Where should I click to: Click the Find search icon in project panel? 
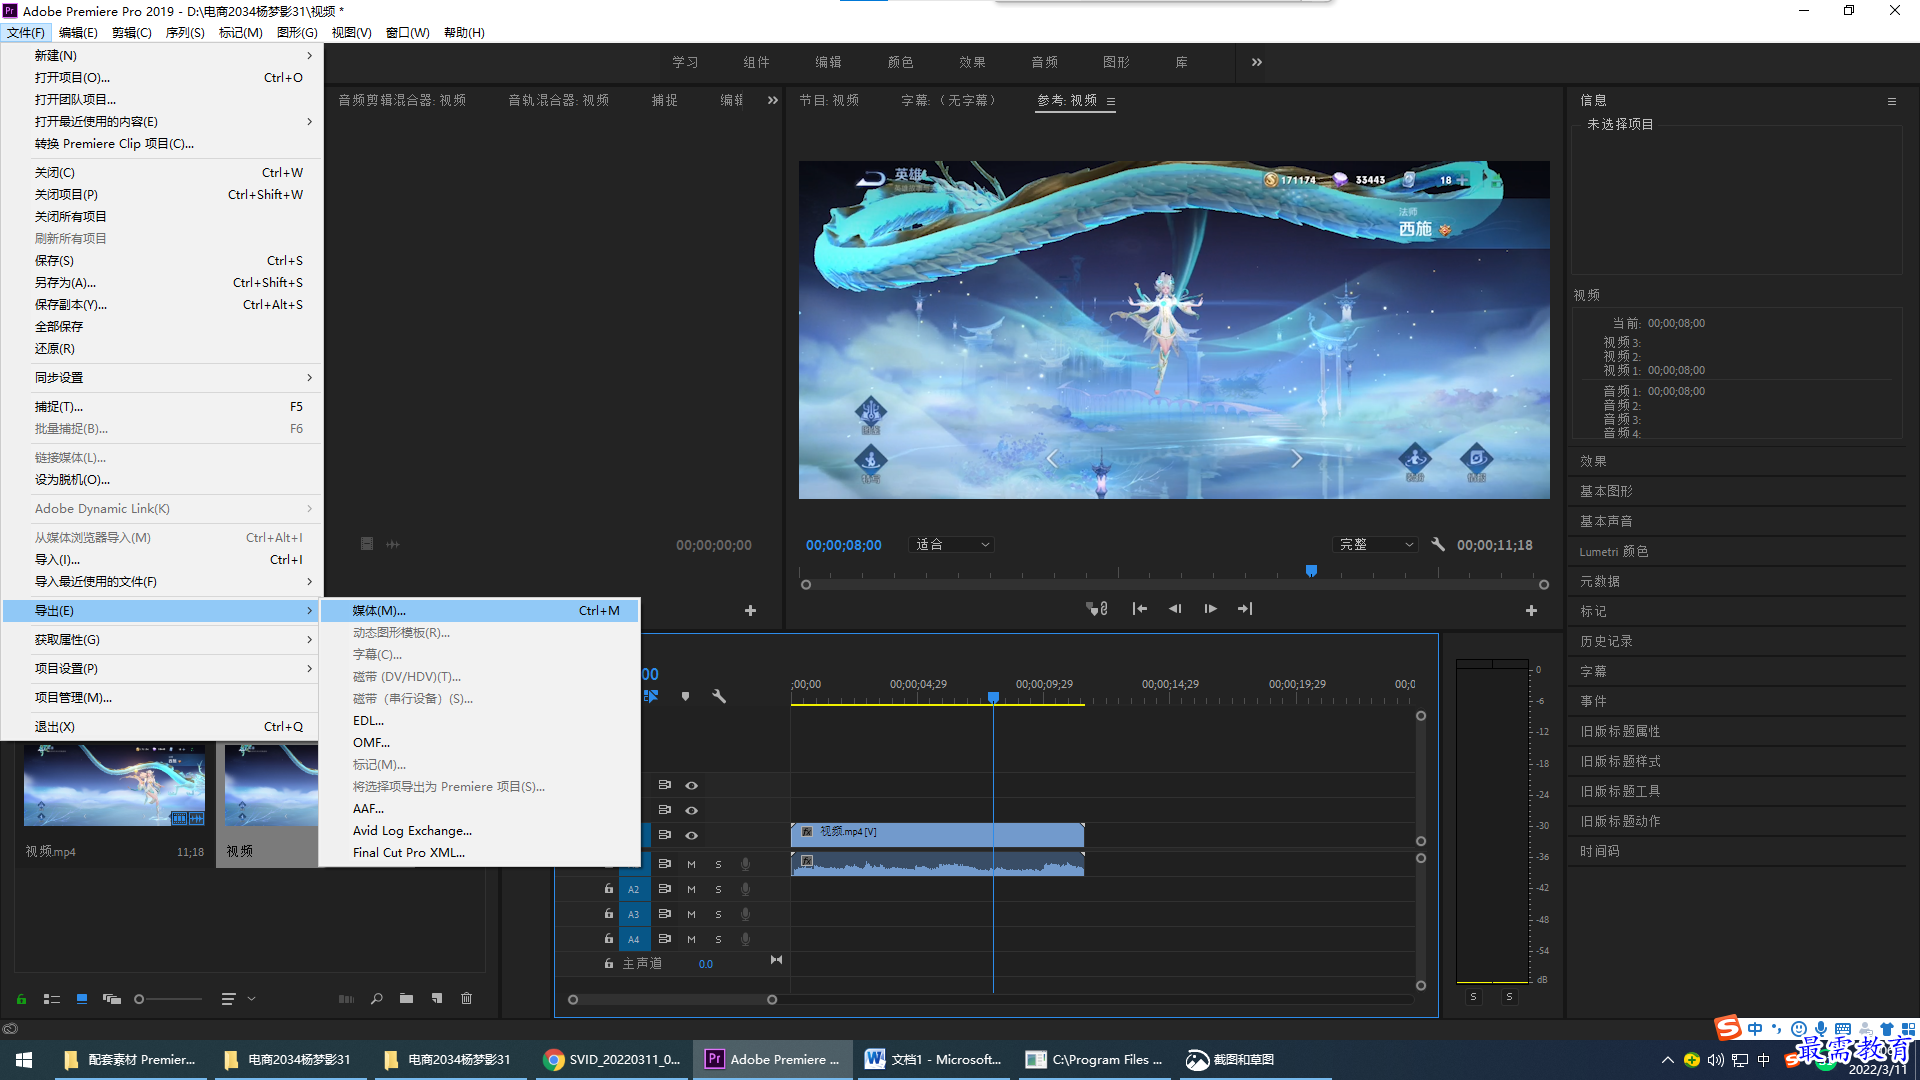click(x=377, y=999)
